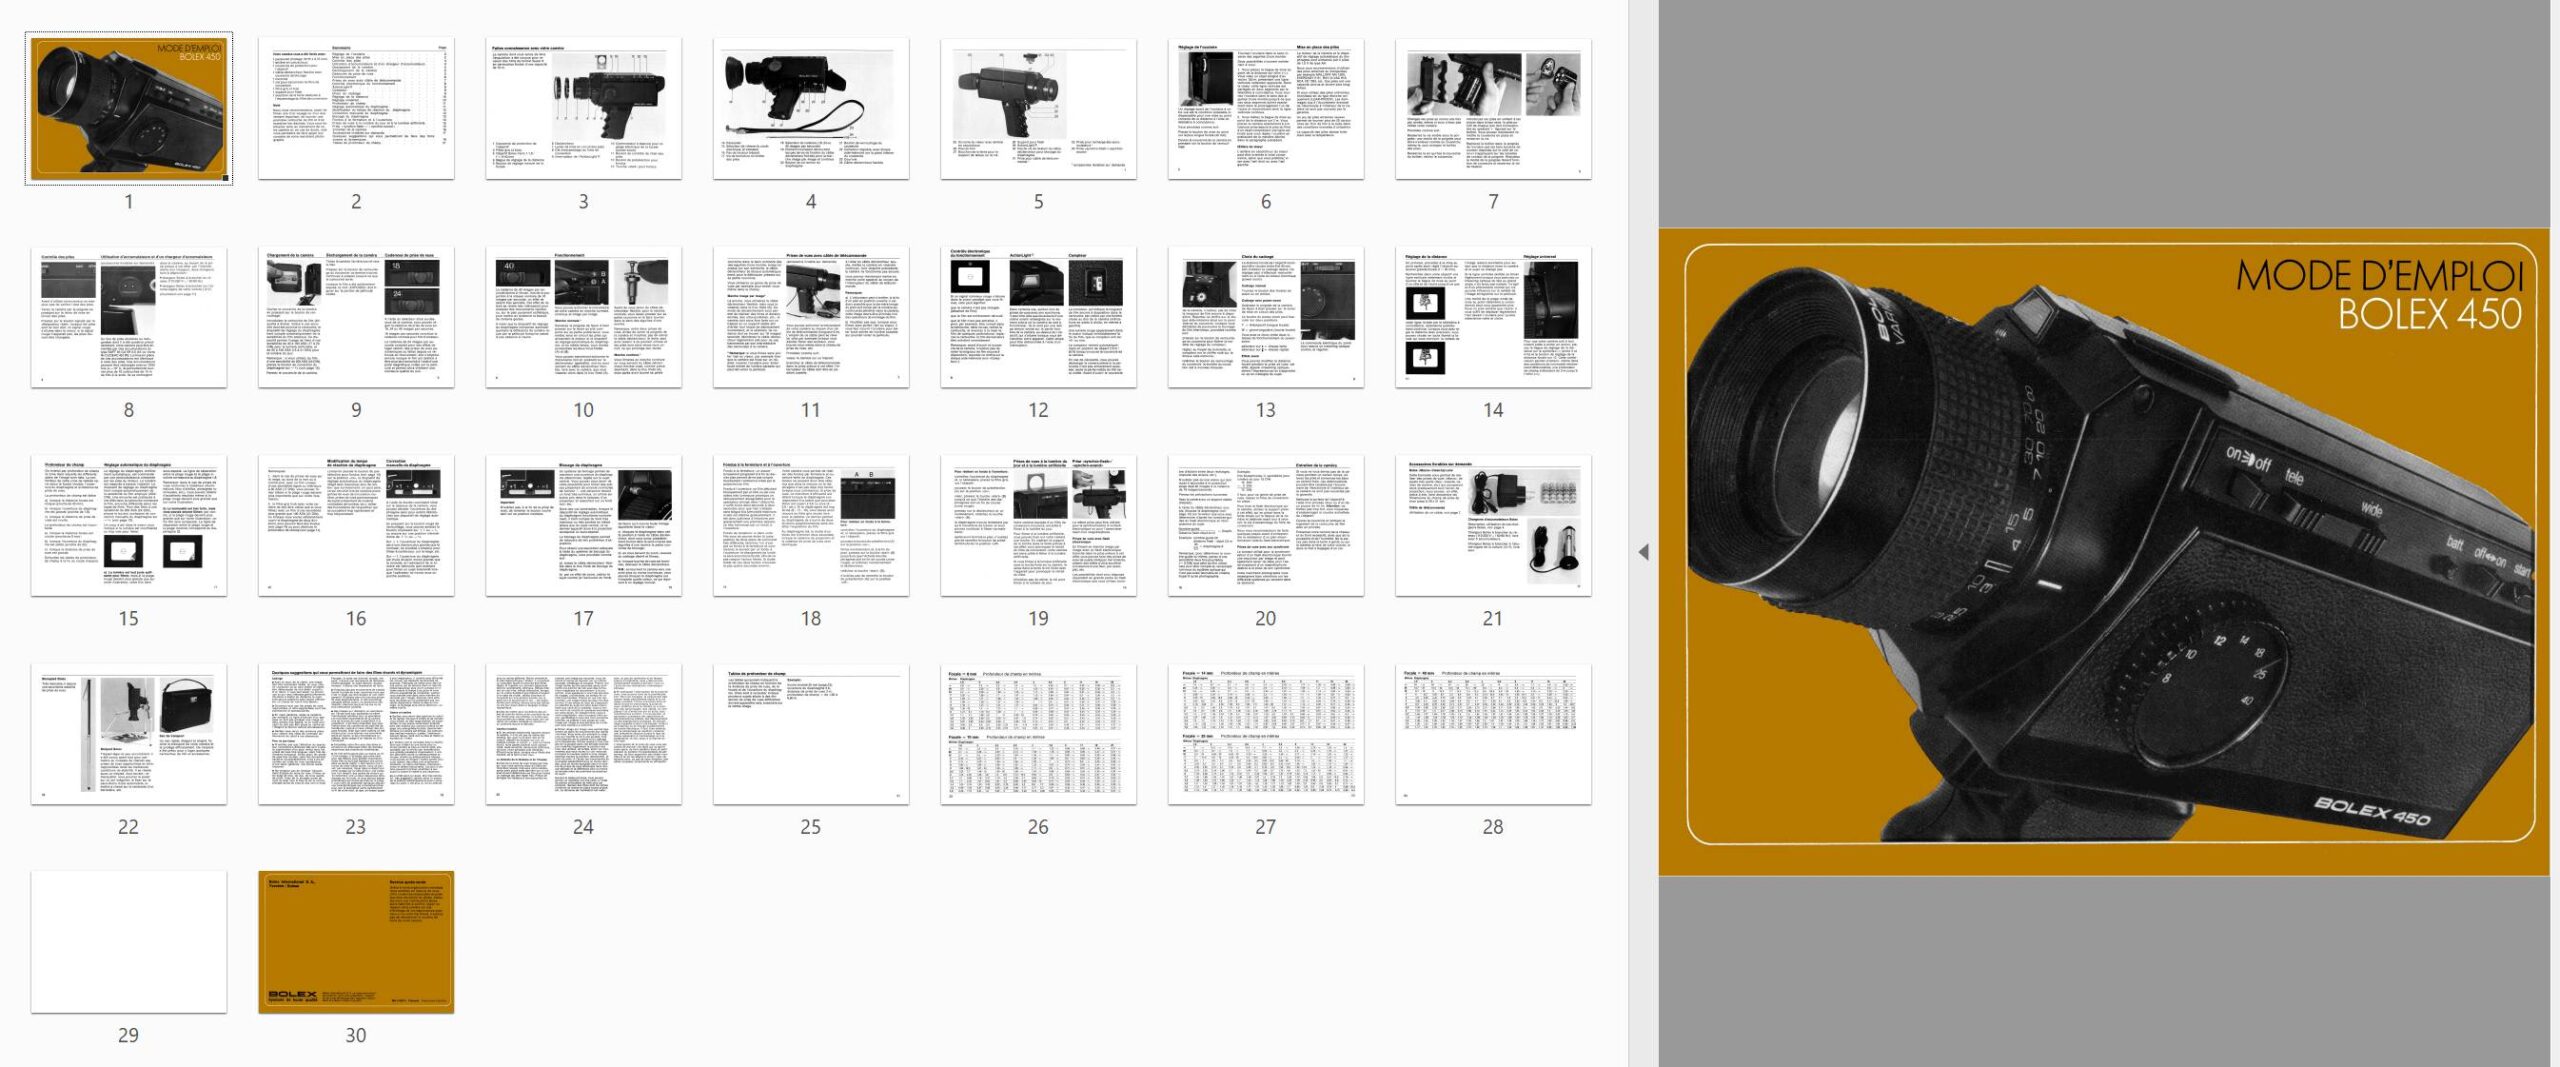The image size is (2560, 1067).
Task: Open the orange back cover page 30 thumbnail
Action: point(356,942)
